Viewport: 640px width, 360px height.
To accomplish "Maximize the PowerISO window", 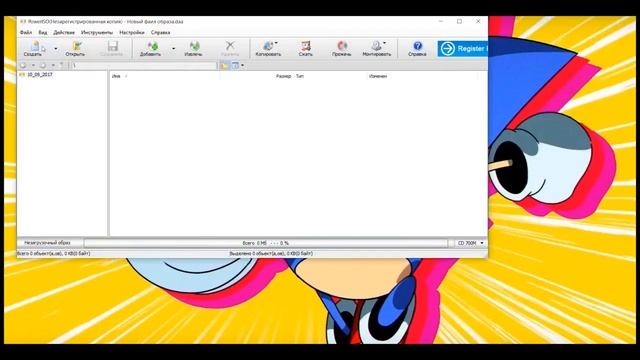I will [x=460, y=21].
